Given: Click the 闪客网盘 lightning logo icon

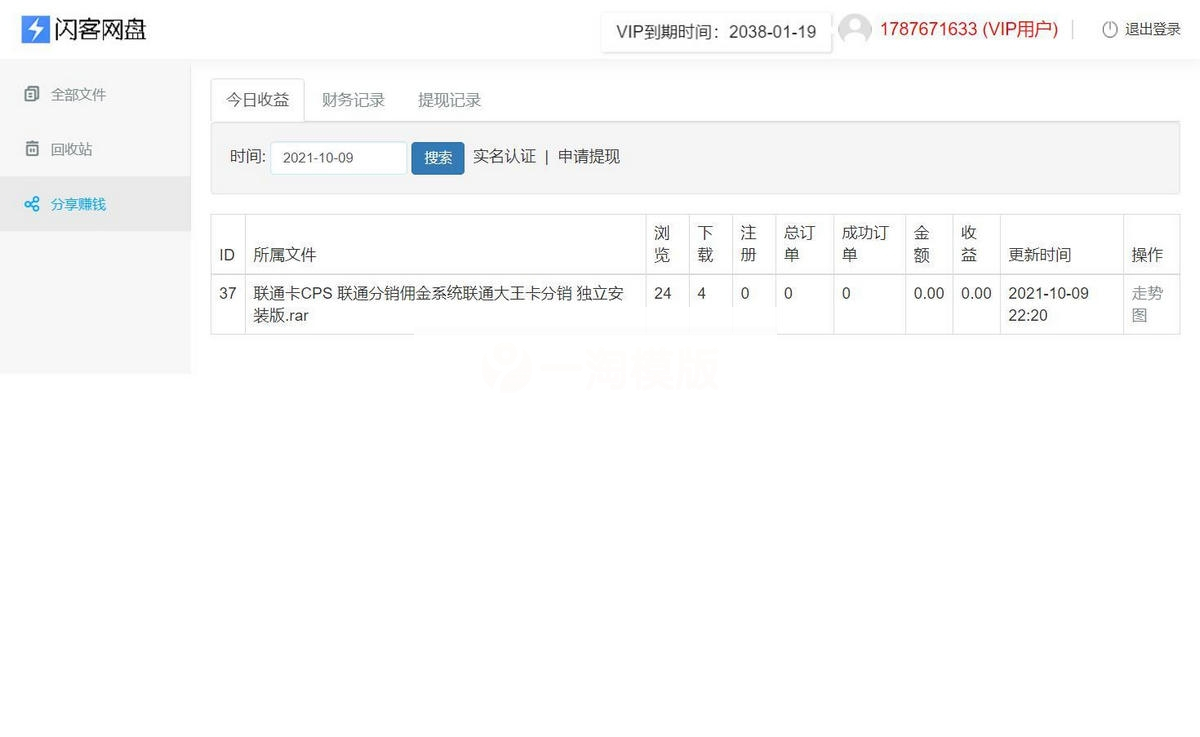Looking at the screenshot, I should 33,29.
